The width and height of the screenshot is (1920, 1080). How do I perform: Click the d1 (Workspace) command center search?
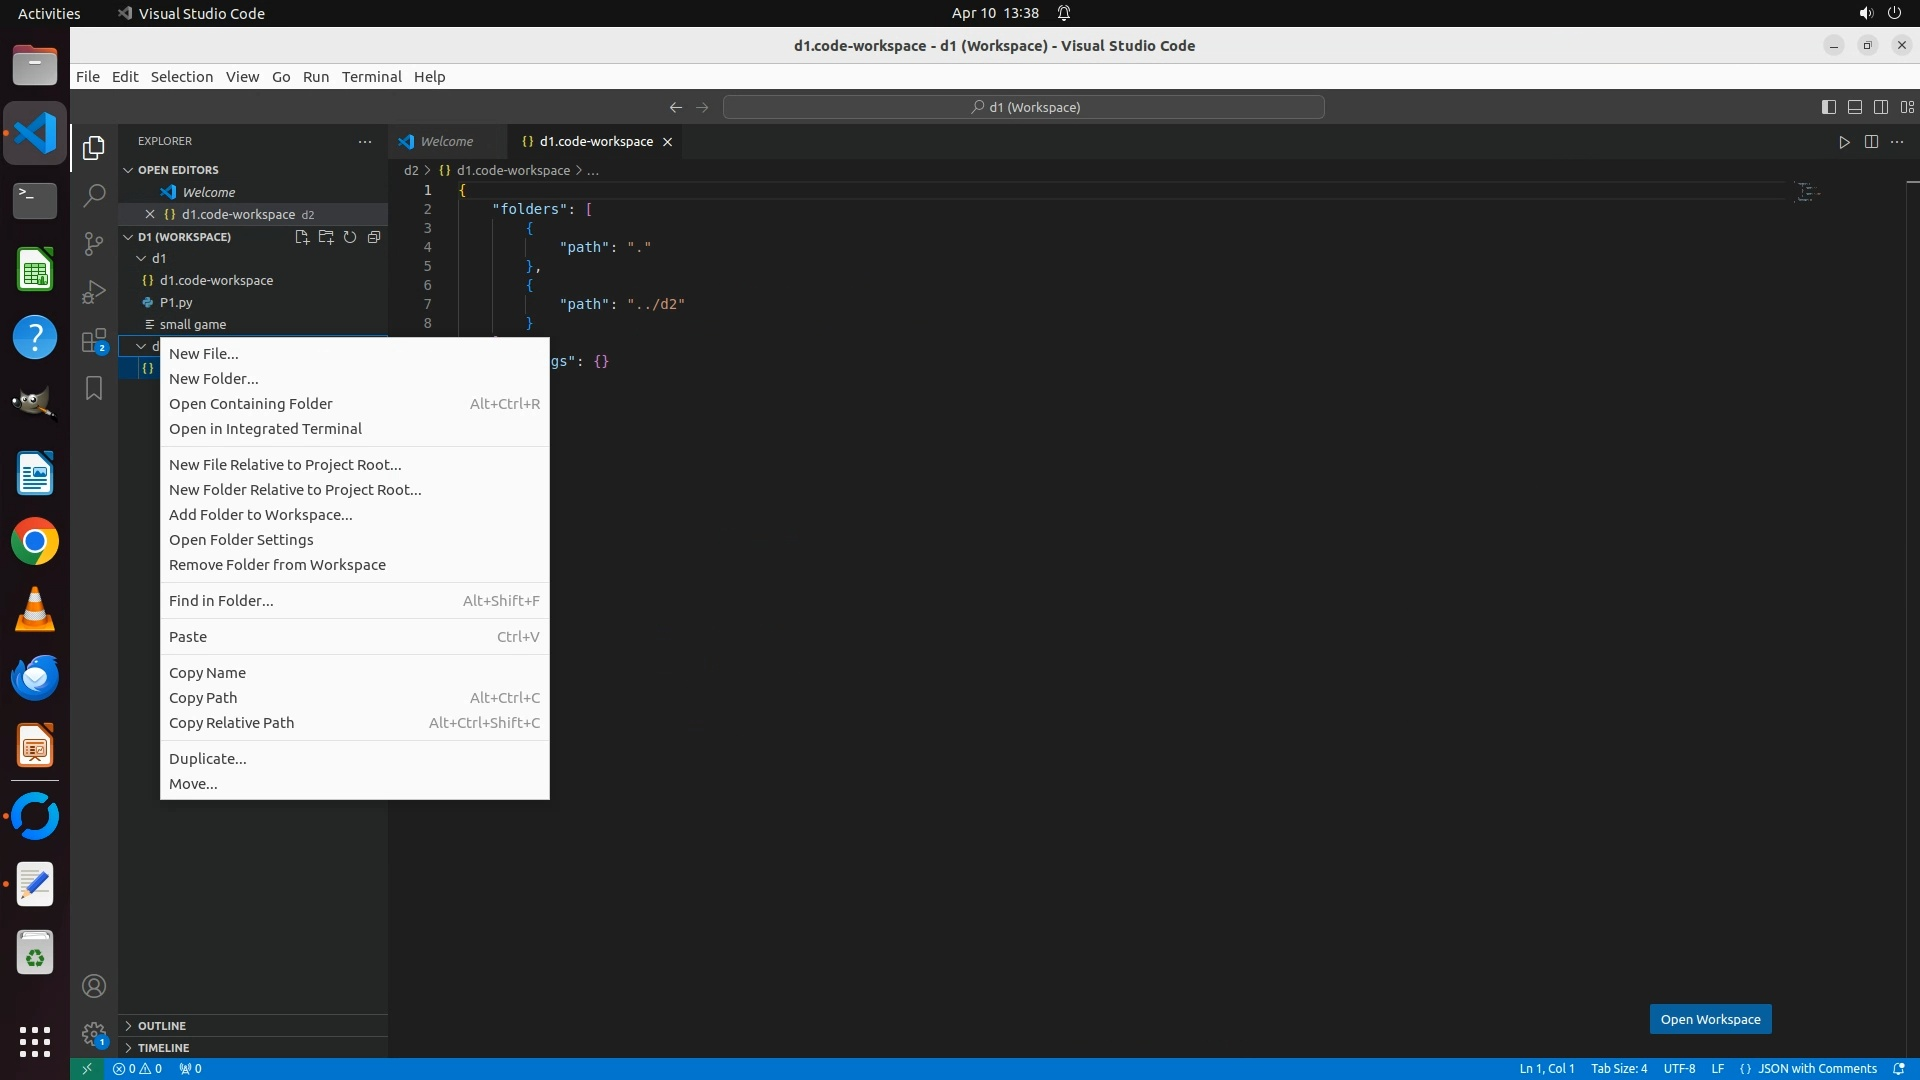point(1023,107)
